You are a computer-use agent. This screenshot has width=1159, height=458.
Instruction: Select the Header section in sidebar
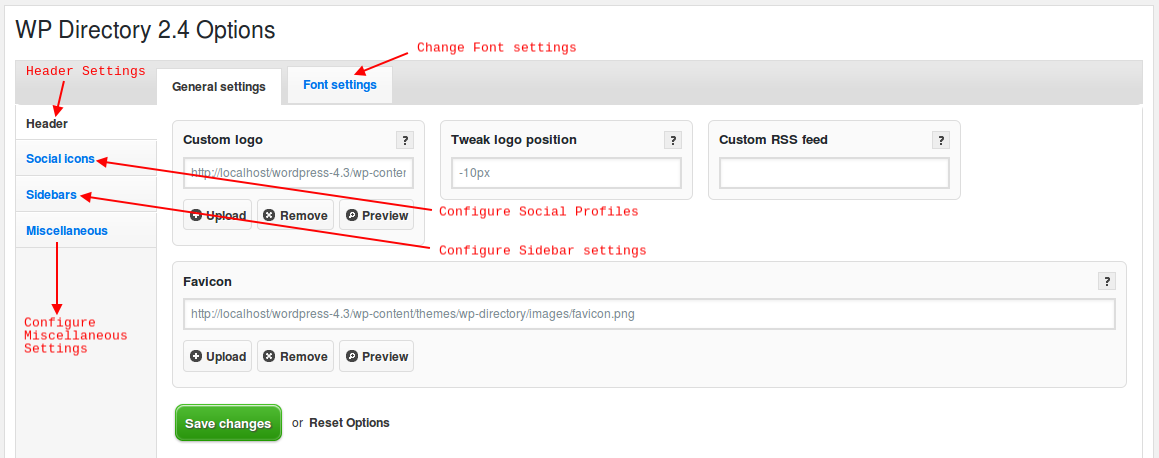(x=47, y=124)
